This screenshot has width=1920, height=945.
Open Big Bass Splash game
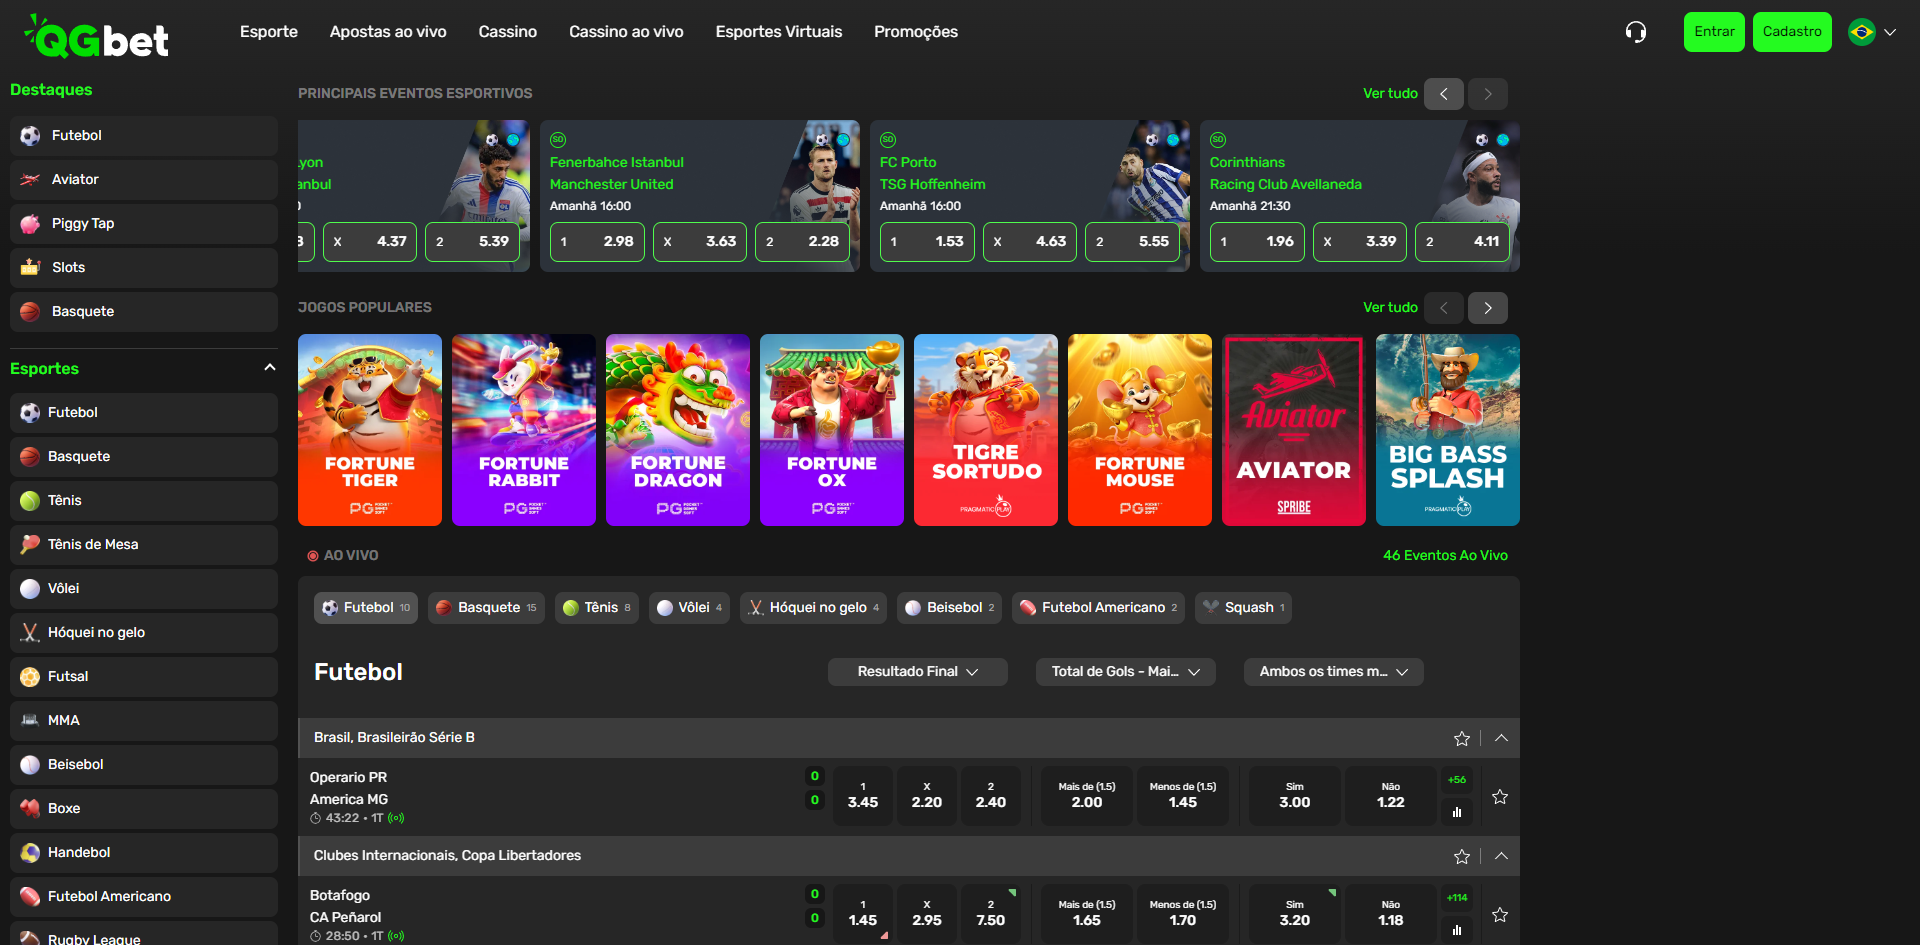[1448, 430]
